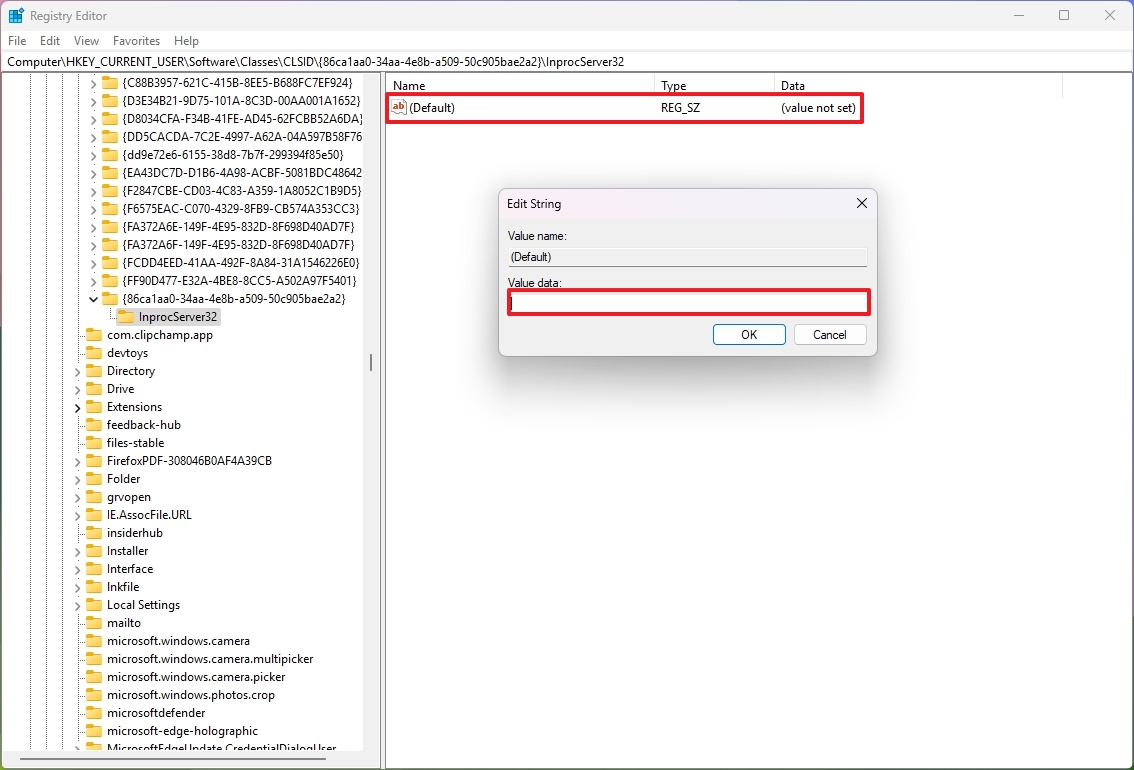Click inside the Value data field
Viewport: 1134px width, 770px height.
(688, 302)
